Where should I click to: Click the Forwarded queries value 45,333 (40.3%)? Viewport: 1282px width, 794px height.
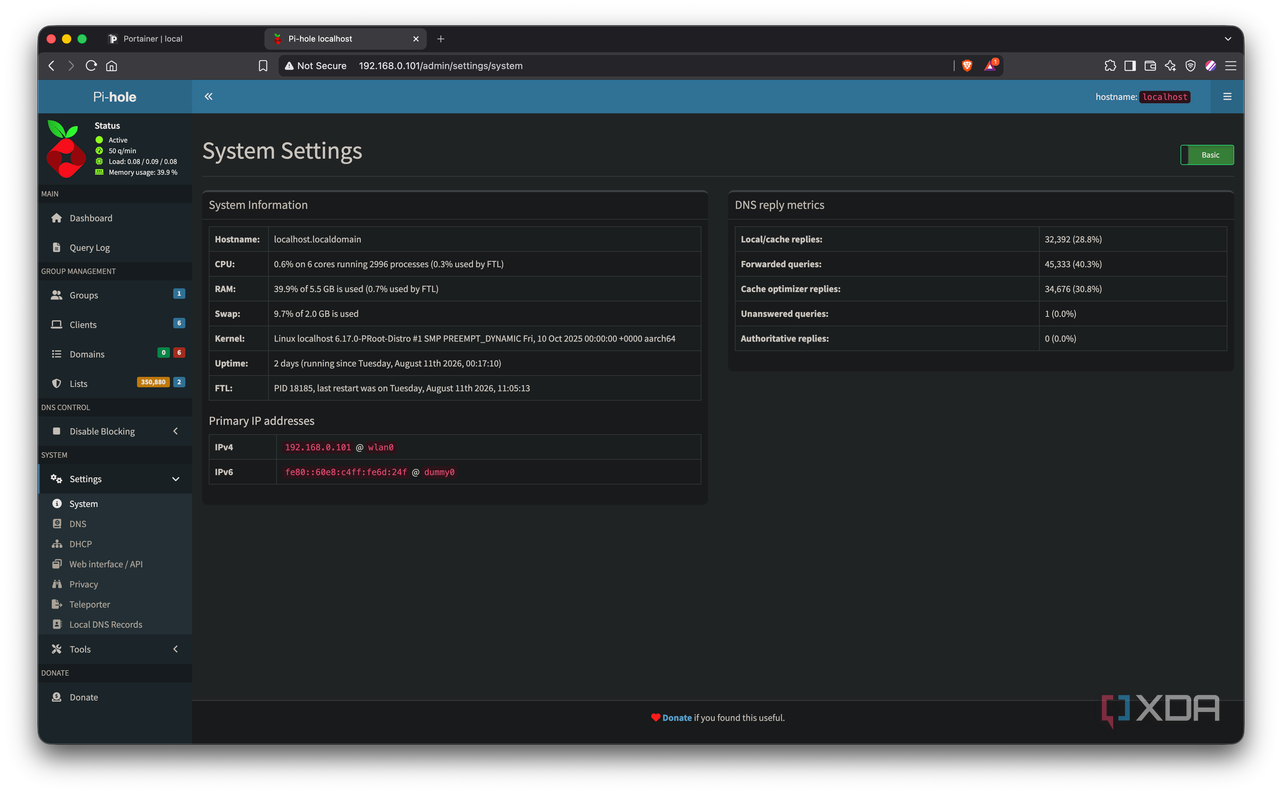1073,264
